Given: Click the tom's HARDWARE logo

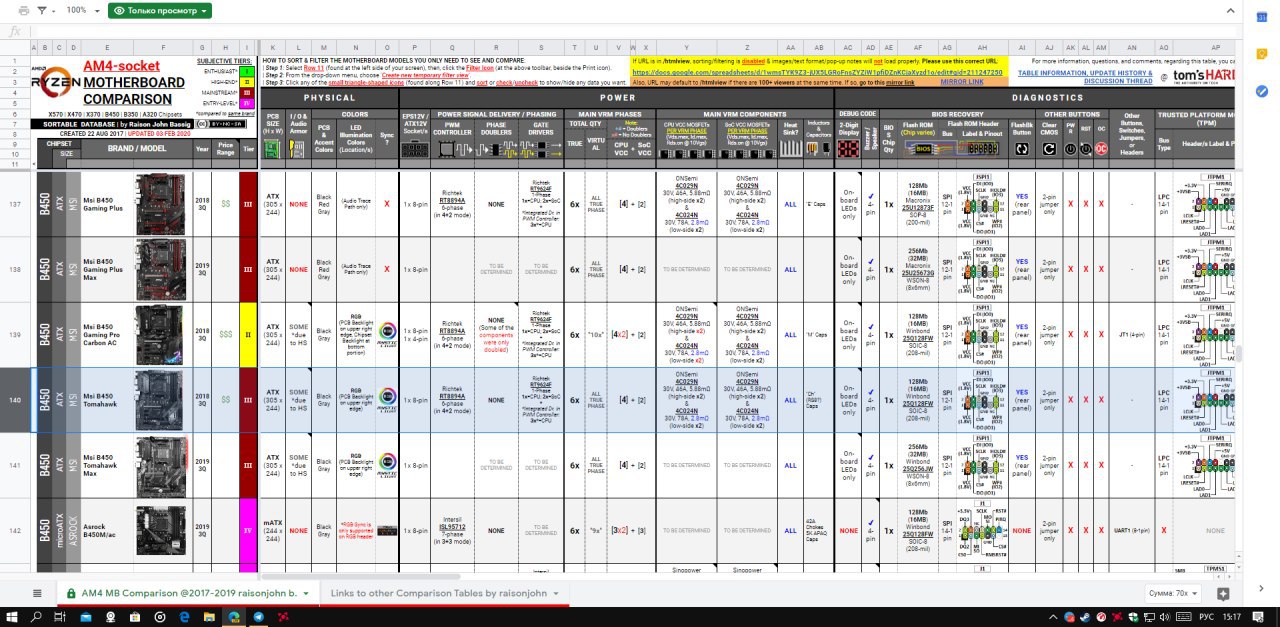Looking at the screenshot, I should pyautogui.click(x=1205, y=76).
